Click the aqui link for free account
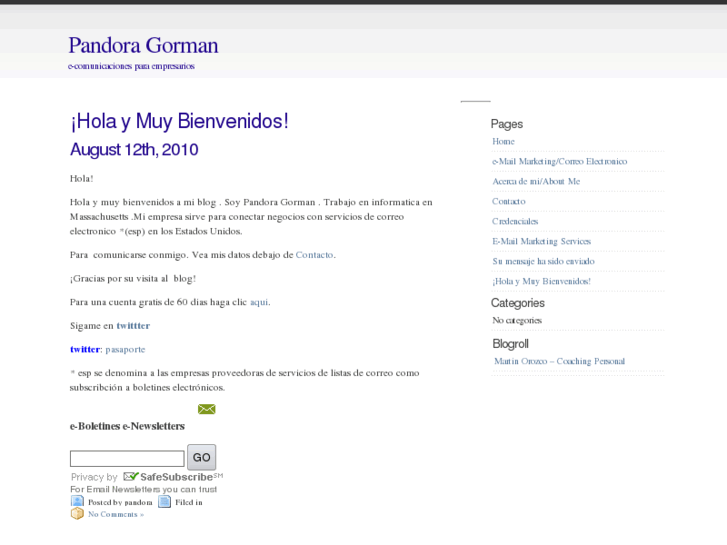Image resolution: width=727 pixels, height=545 pixels. [259, 302]
